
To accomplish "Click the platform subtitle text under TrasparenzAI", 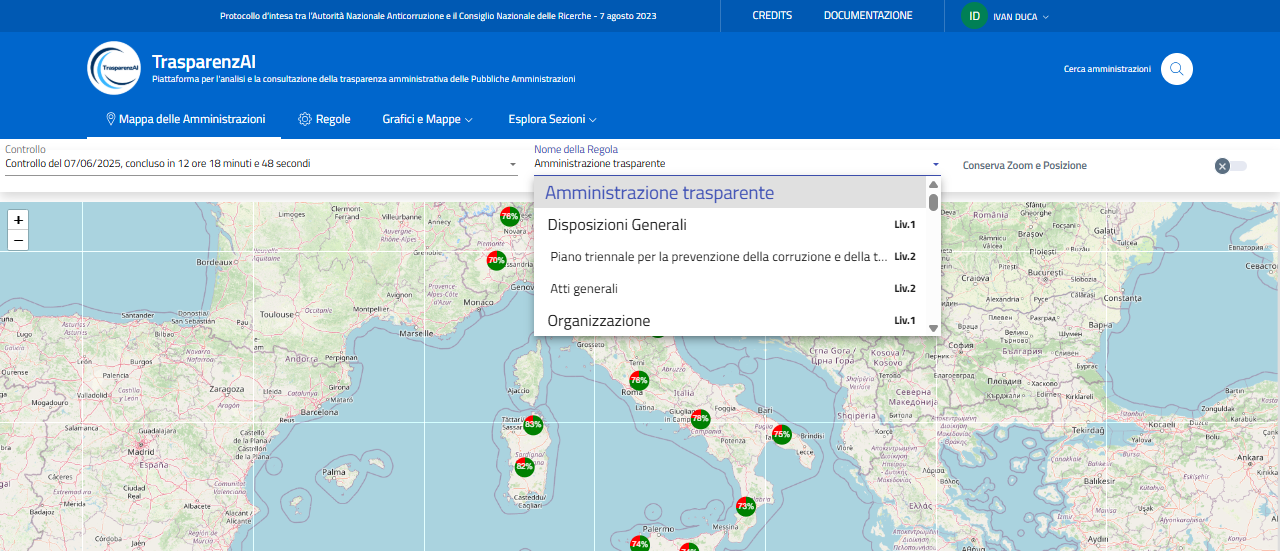I will pyautogui.click(x=364, y=79).
